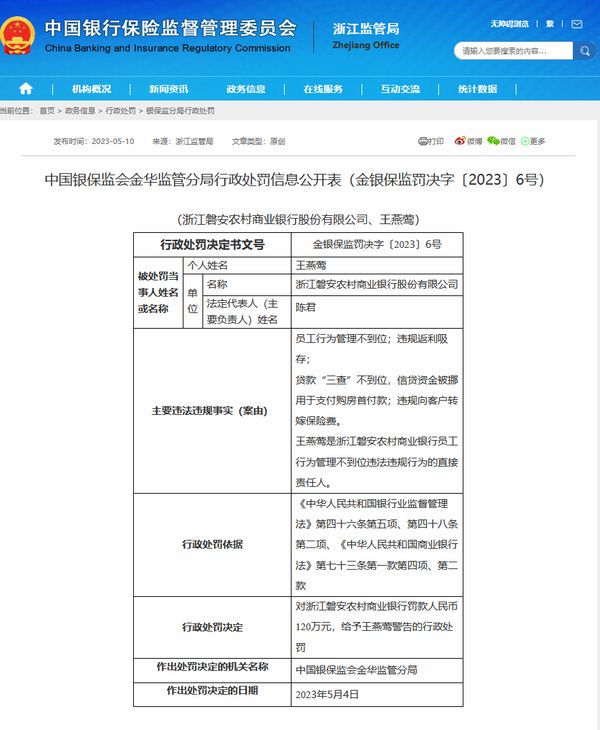This screenshot has height=730, width=600.
Task: Follow the 银保监分局行政处罚 breadcrumb link
Action: pyautogui.click(x=180, y=111)
